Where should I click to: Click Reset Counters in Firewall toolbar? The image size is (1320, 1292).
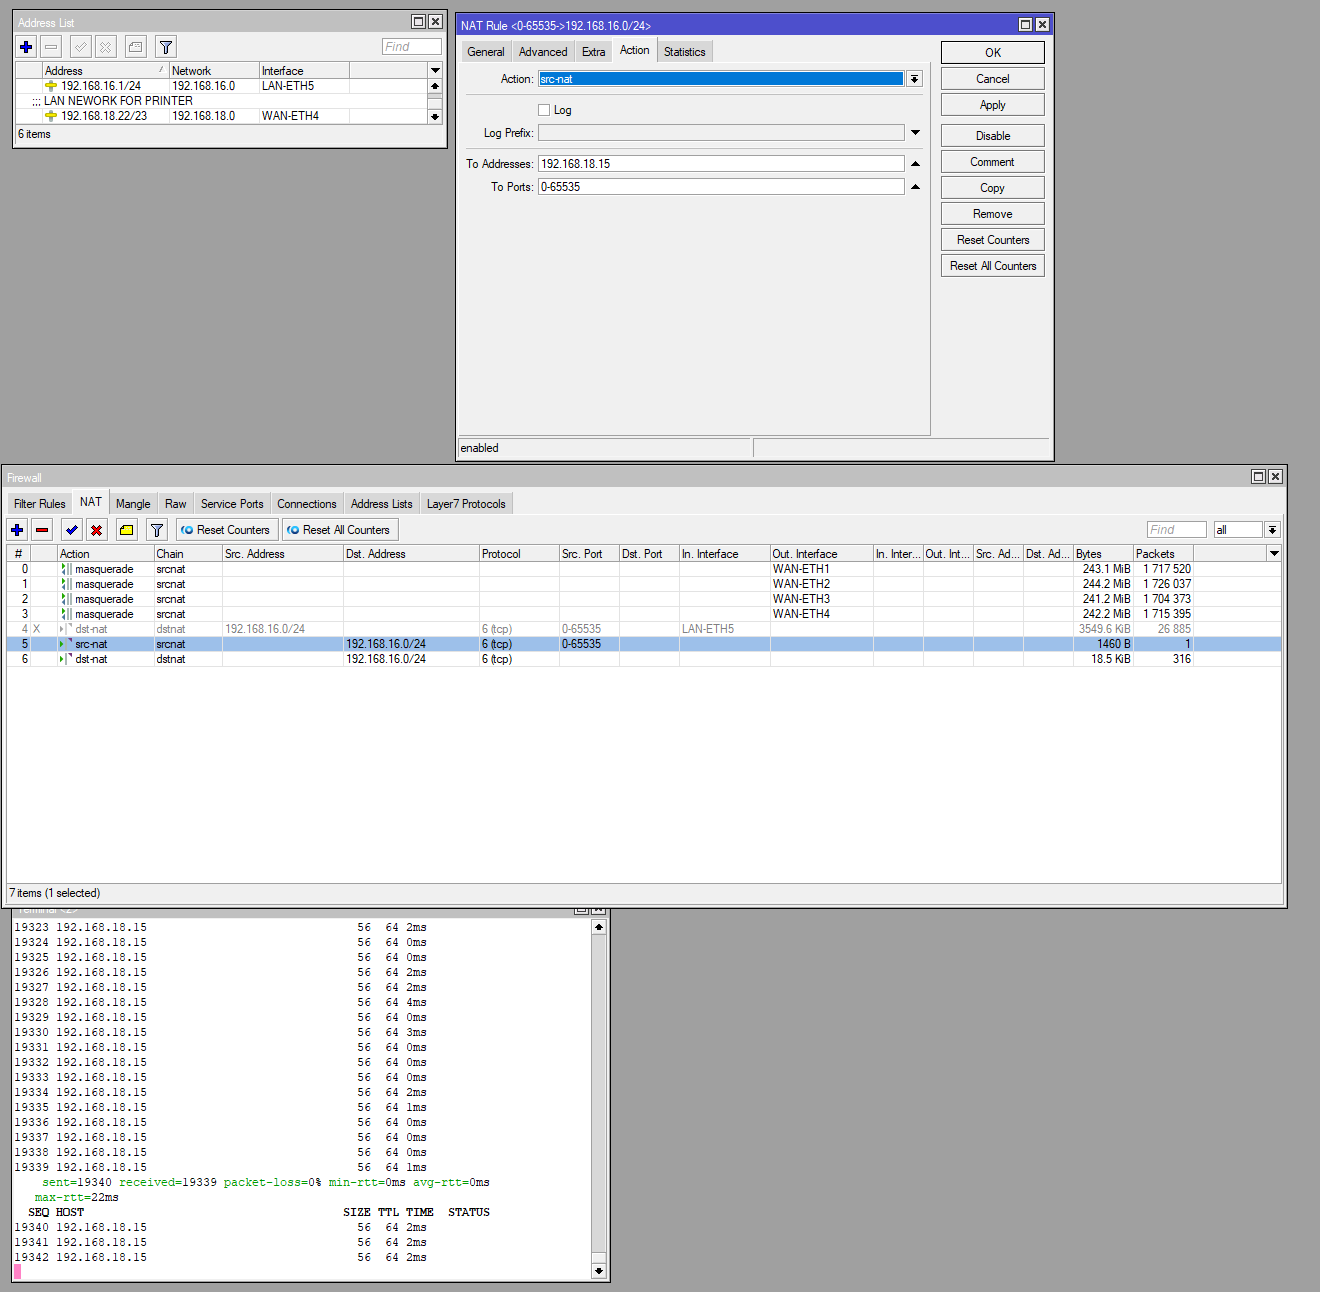[x=226, y=530]
